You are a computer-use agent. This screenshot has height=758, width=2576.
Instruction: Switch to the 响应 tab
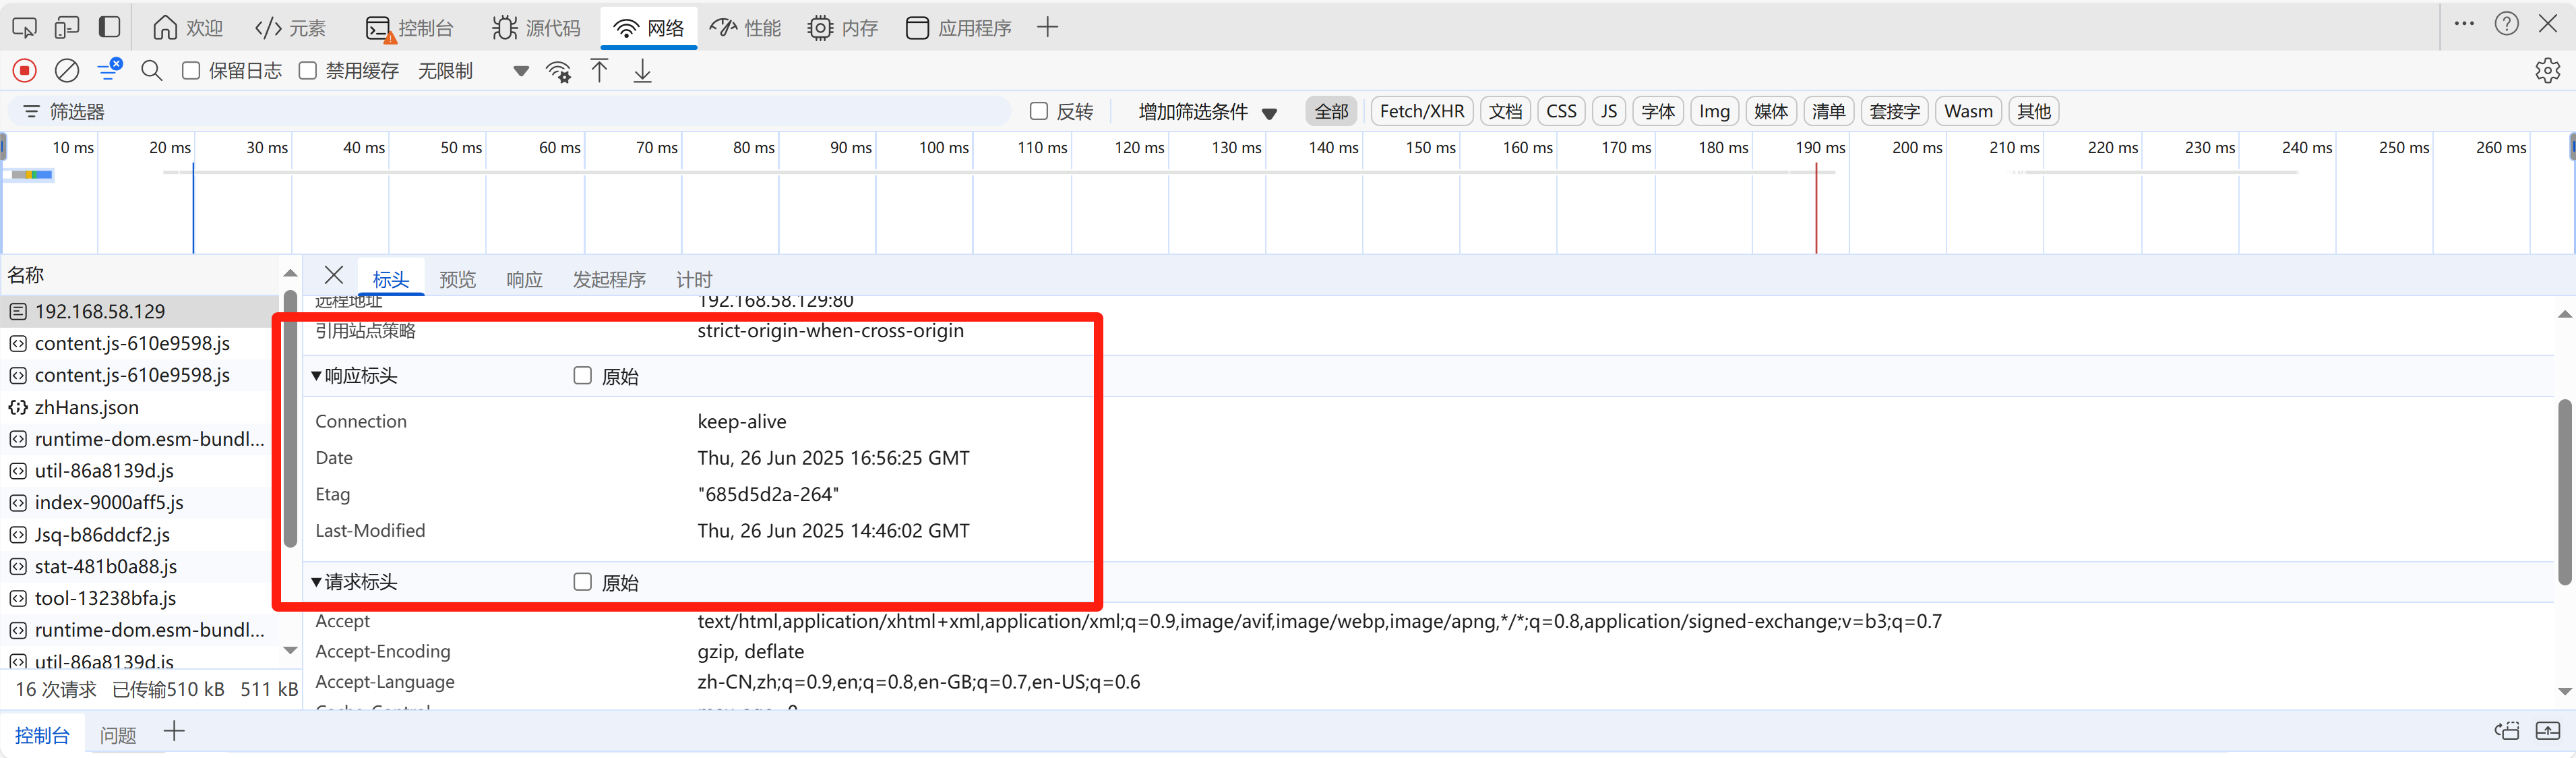click(524, 280)
